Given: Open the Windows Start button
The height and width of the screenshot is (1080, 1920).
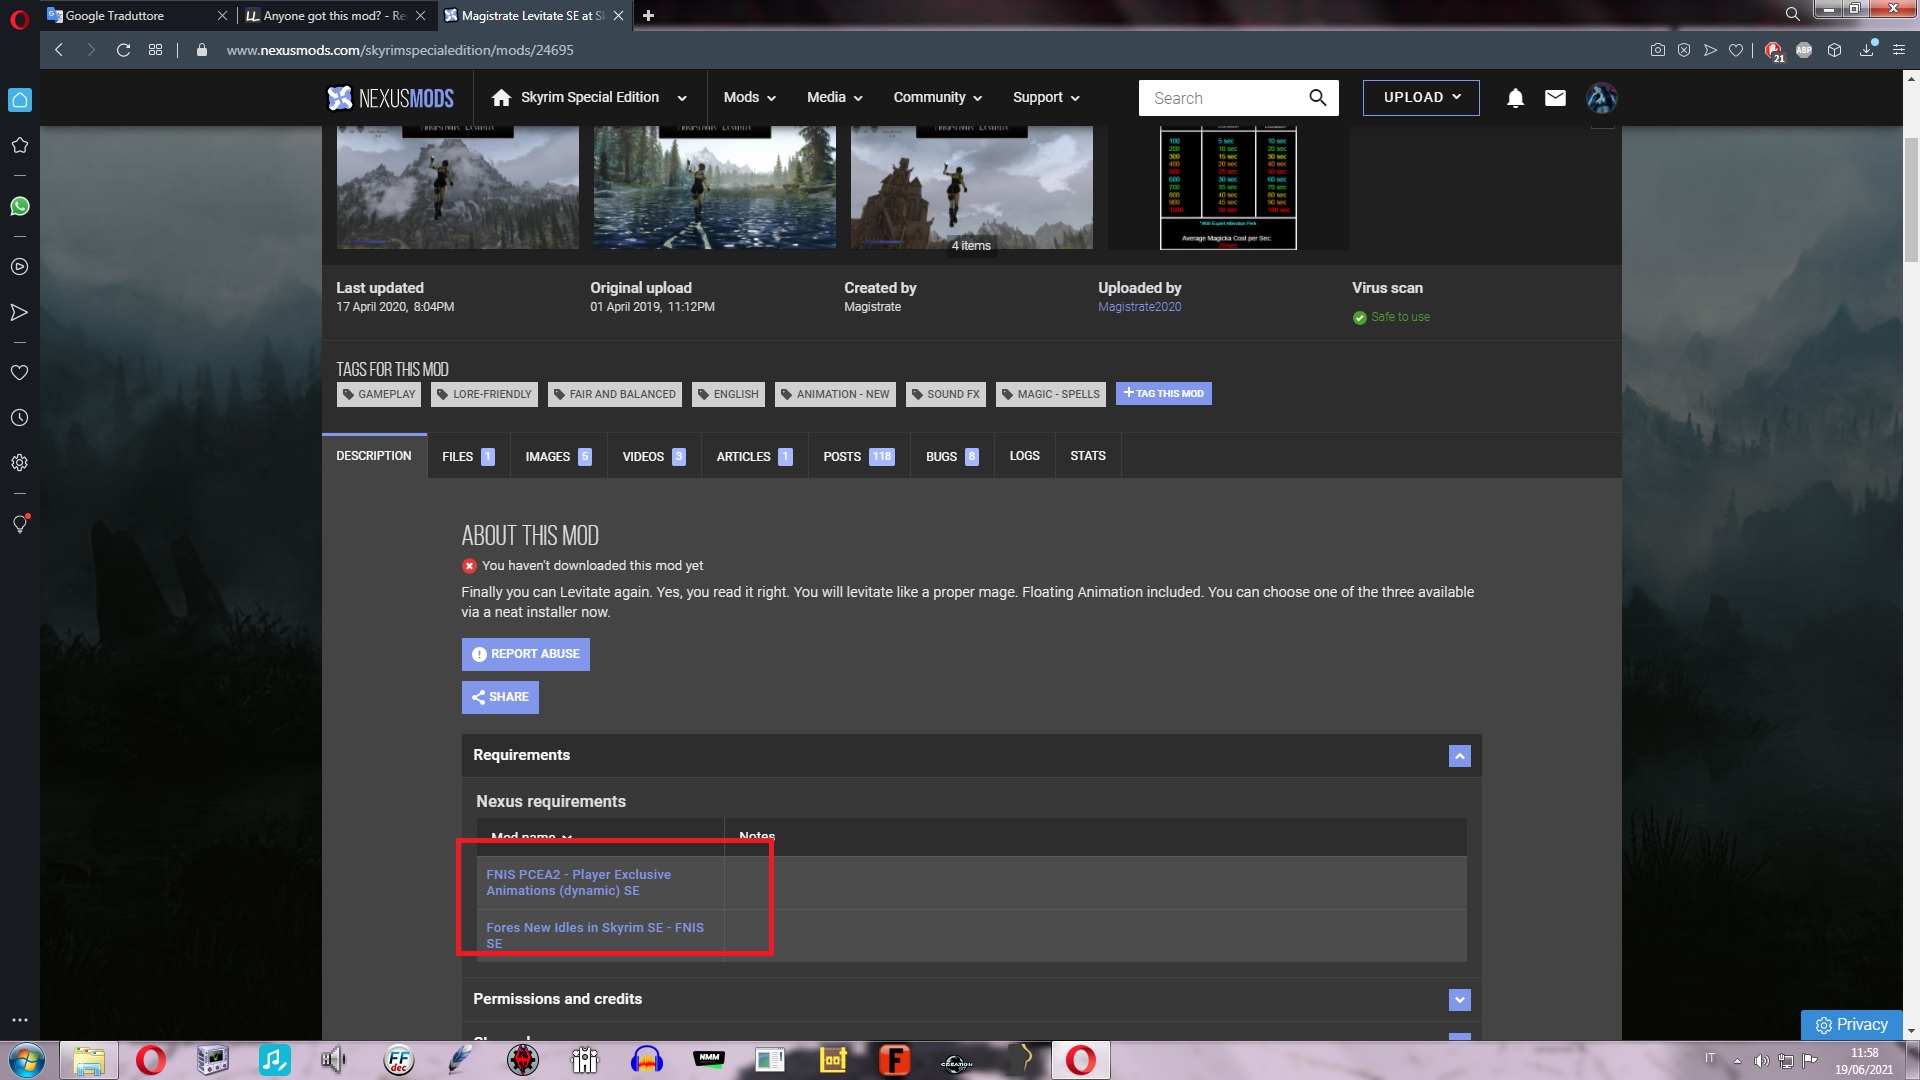Looking at the screenshot, I should click(27, 1060).
